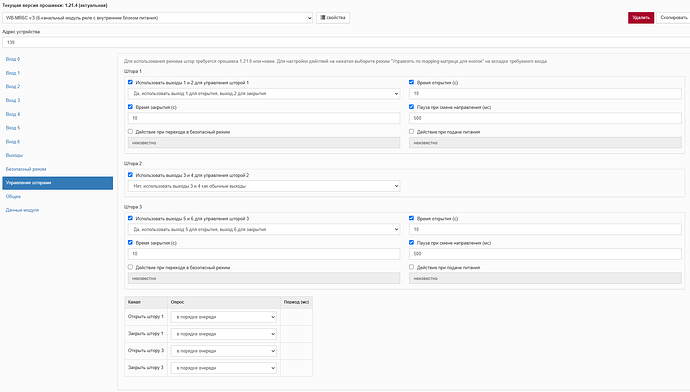Toggle checkbox for outputs 3 and 4 curtain 2
The image size is (690, 392).
click(x=130, y=175)
